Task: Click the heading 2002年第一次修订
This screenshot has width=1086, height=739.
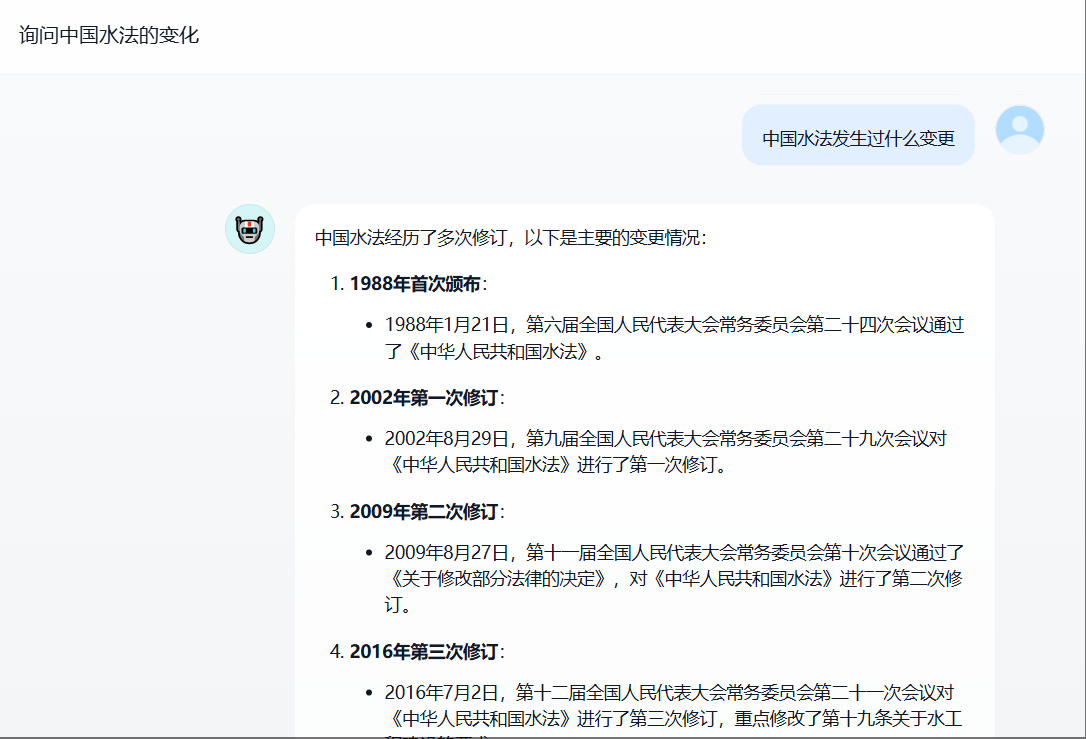Action: 423,398
